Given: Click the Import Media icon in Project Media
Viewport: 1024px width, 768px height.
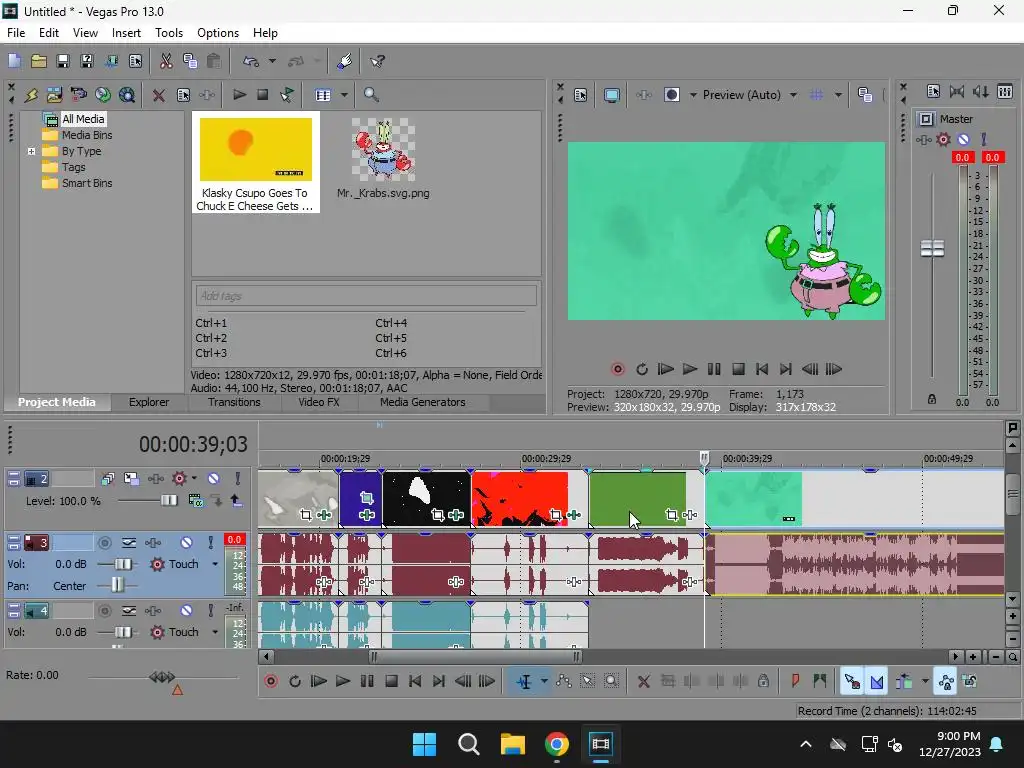Looking at the screenshot, I should coord(54,95).
